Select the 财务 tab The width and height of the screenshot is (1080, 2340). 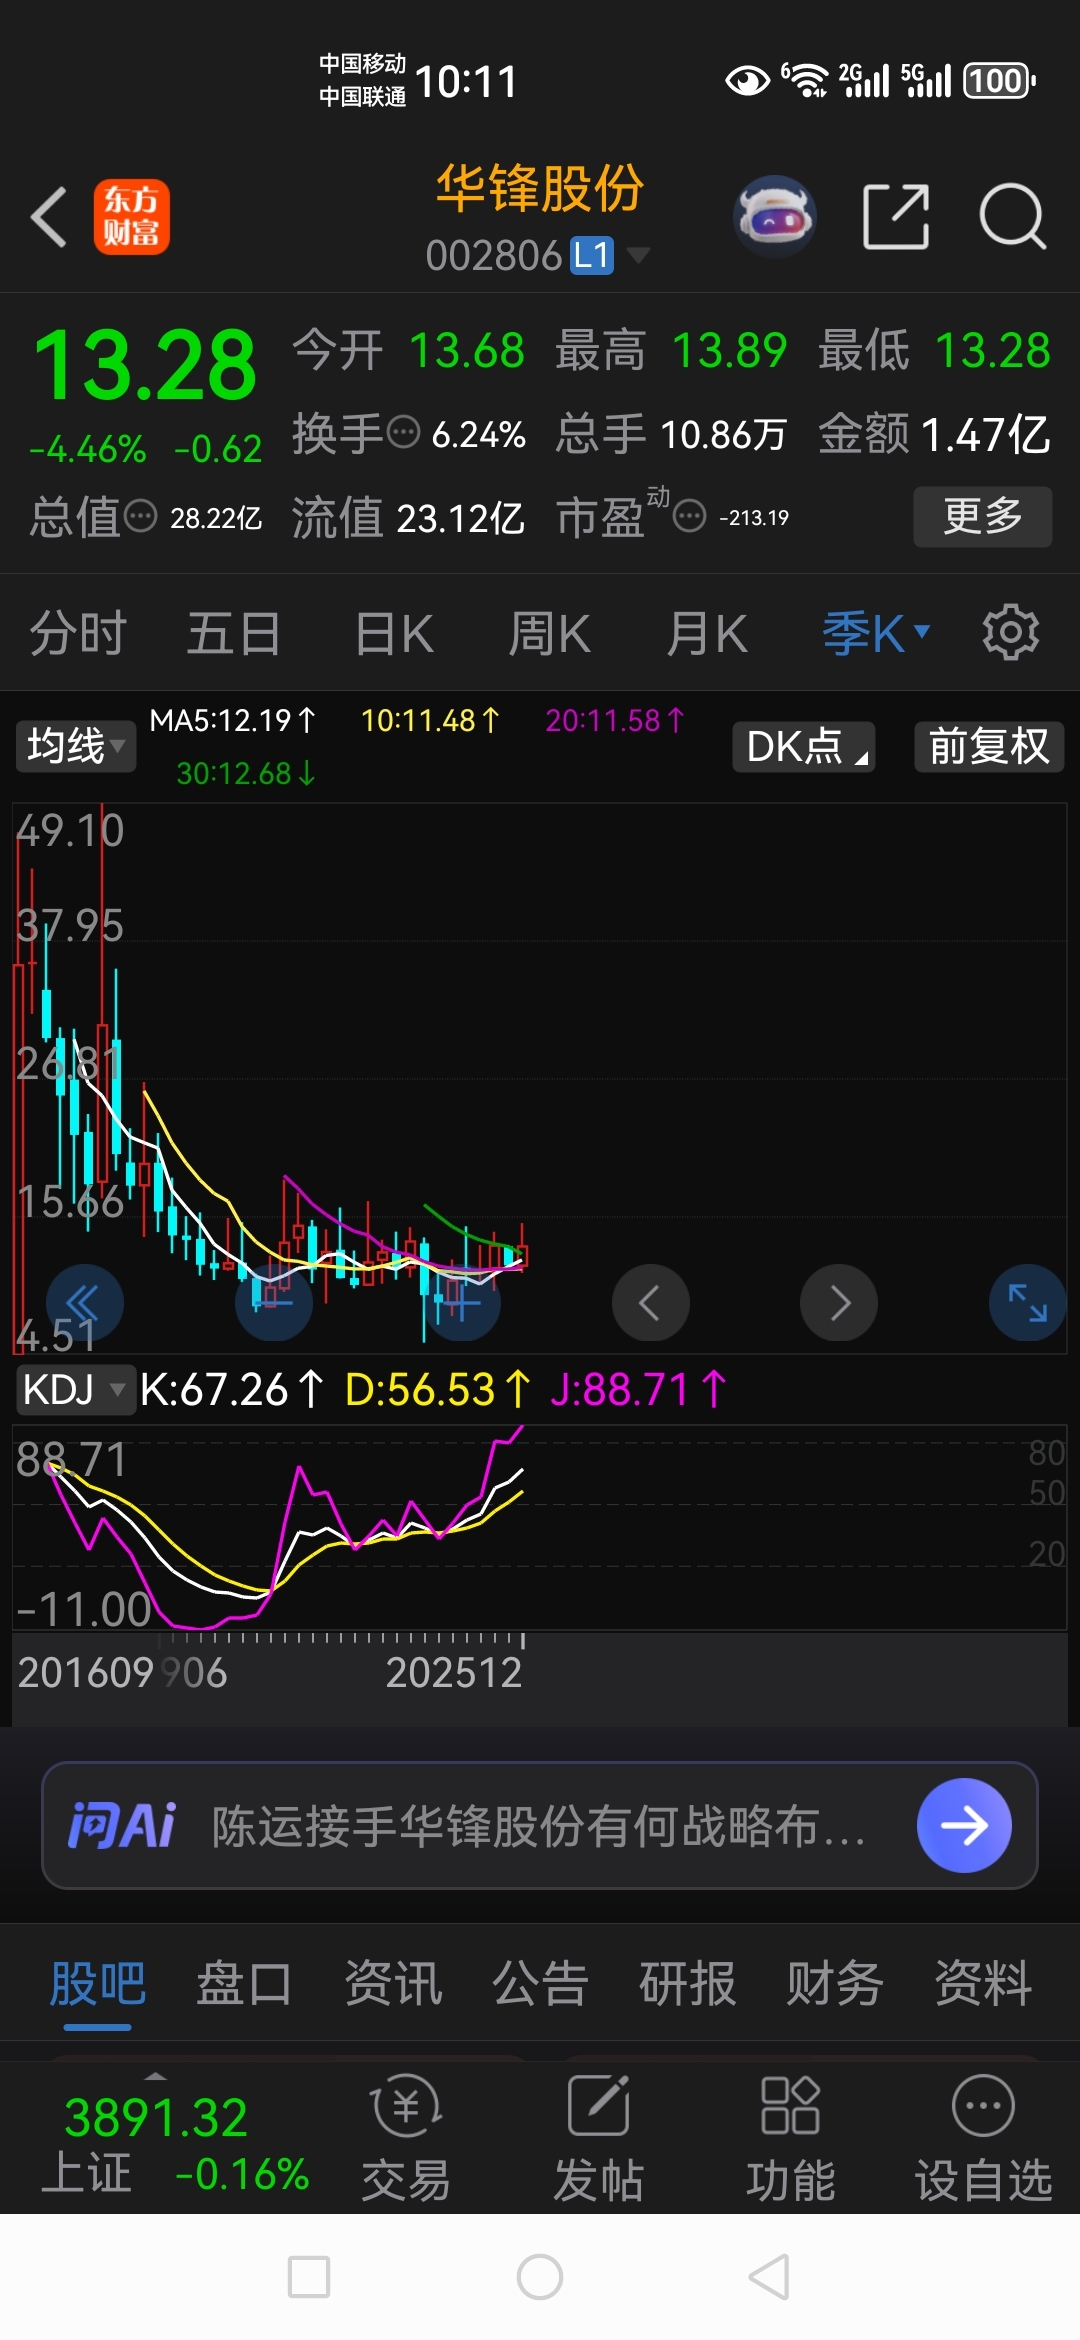pyautogui.click(x=835, y=1983)
